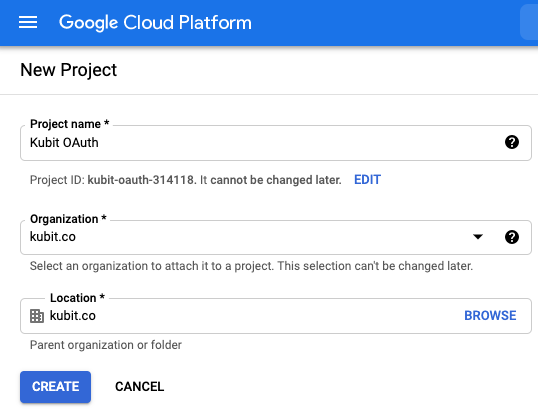This screenshot has height=412, width=538.
Task: Open the Project name help icon
Action: click(512, 142)
